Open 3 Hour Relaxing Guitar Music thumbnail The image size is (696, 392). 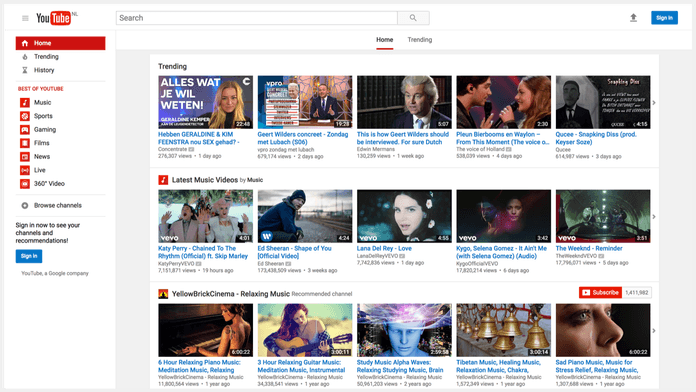(x=305, y=330)
